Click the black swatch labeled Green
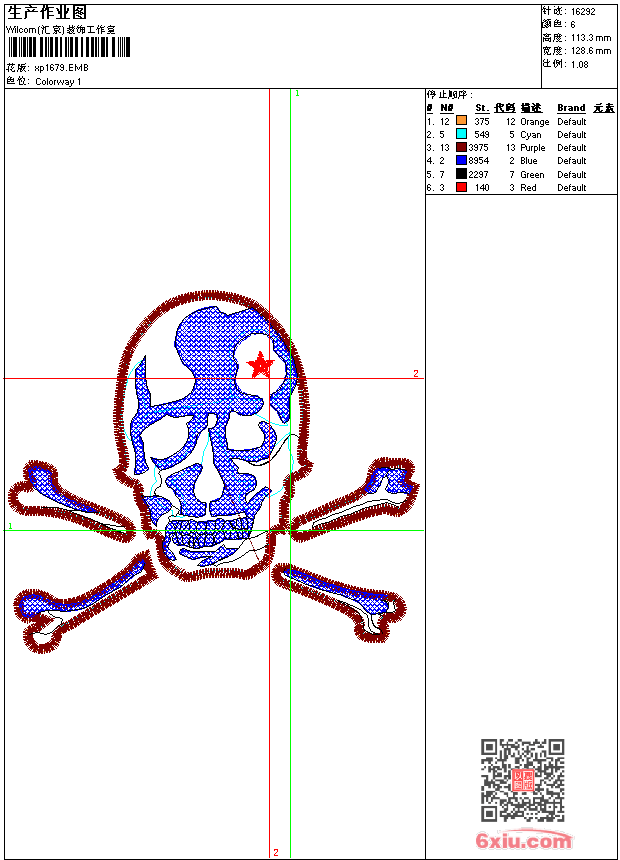The width and height of the screenshot is (620, 860). coord(461,174)
